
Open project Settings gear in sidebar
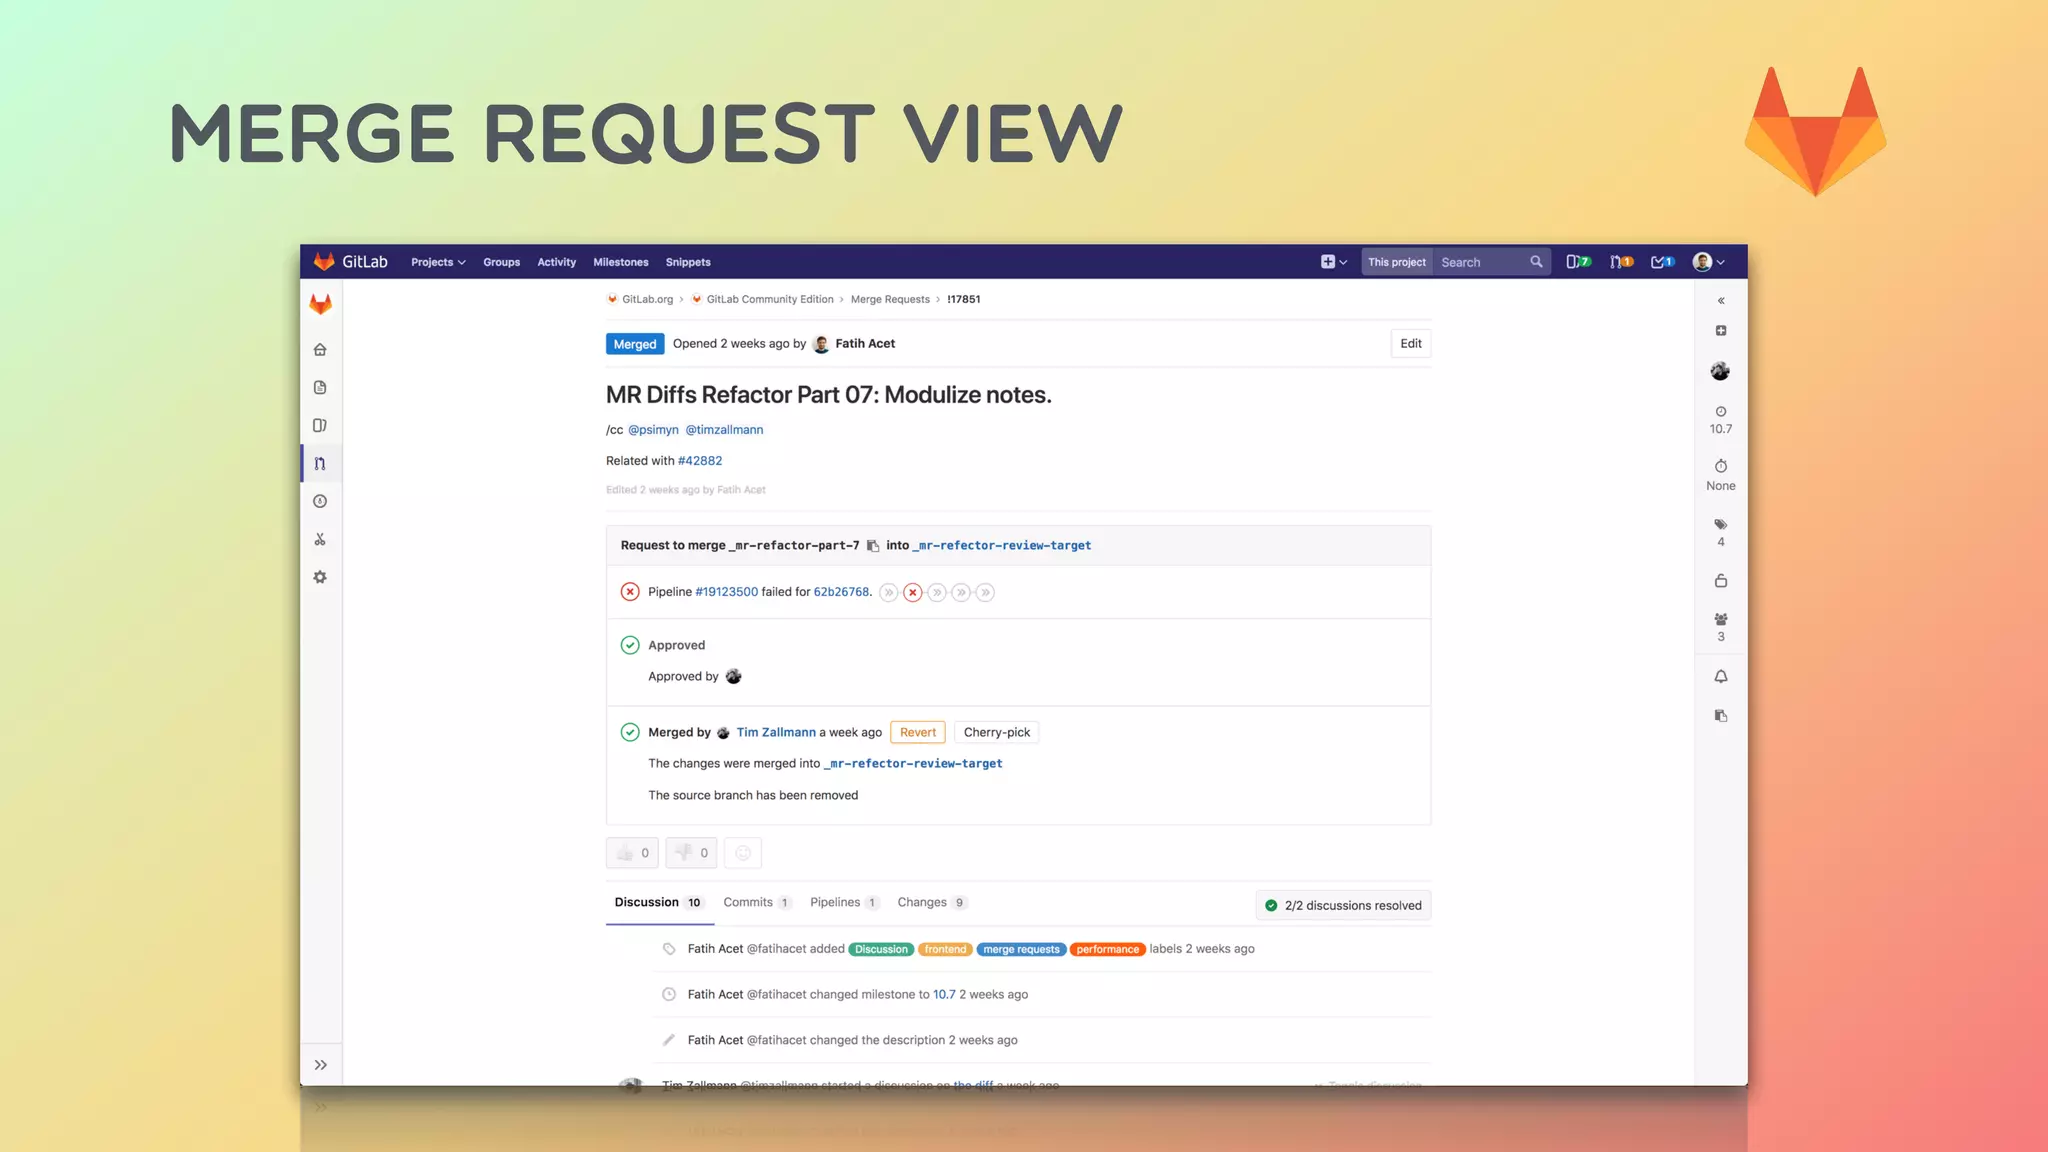[320, 578]
